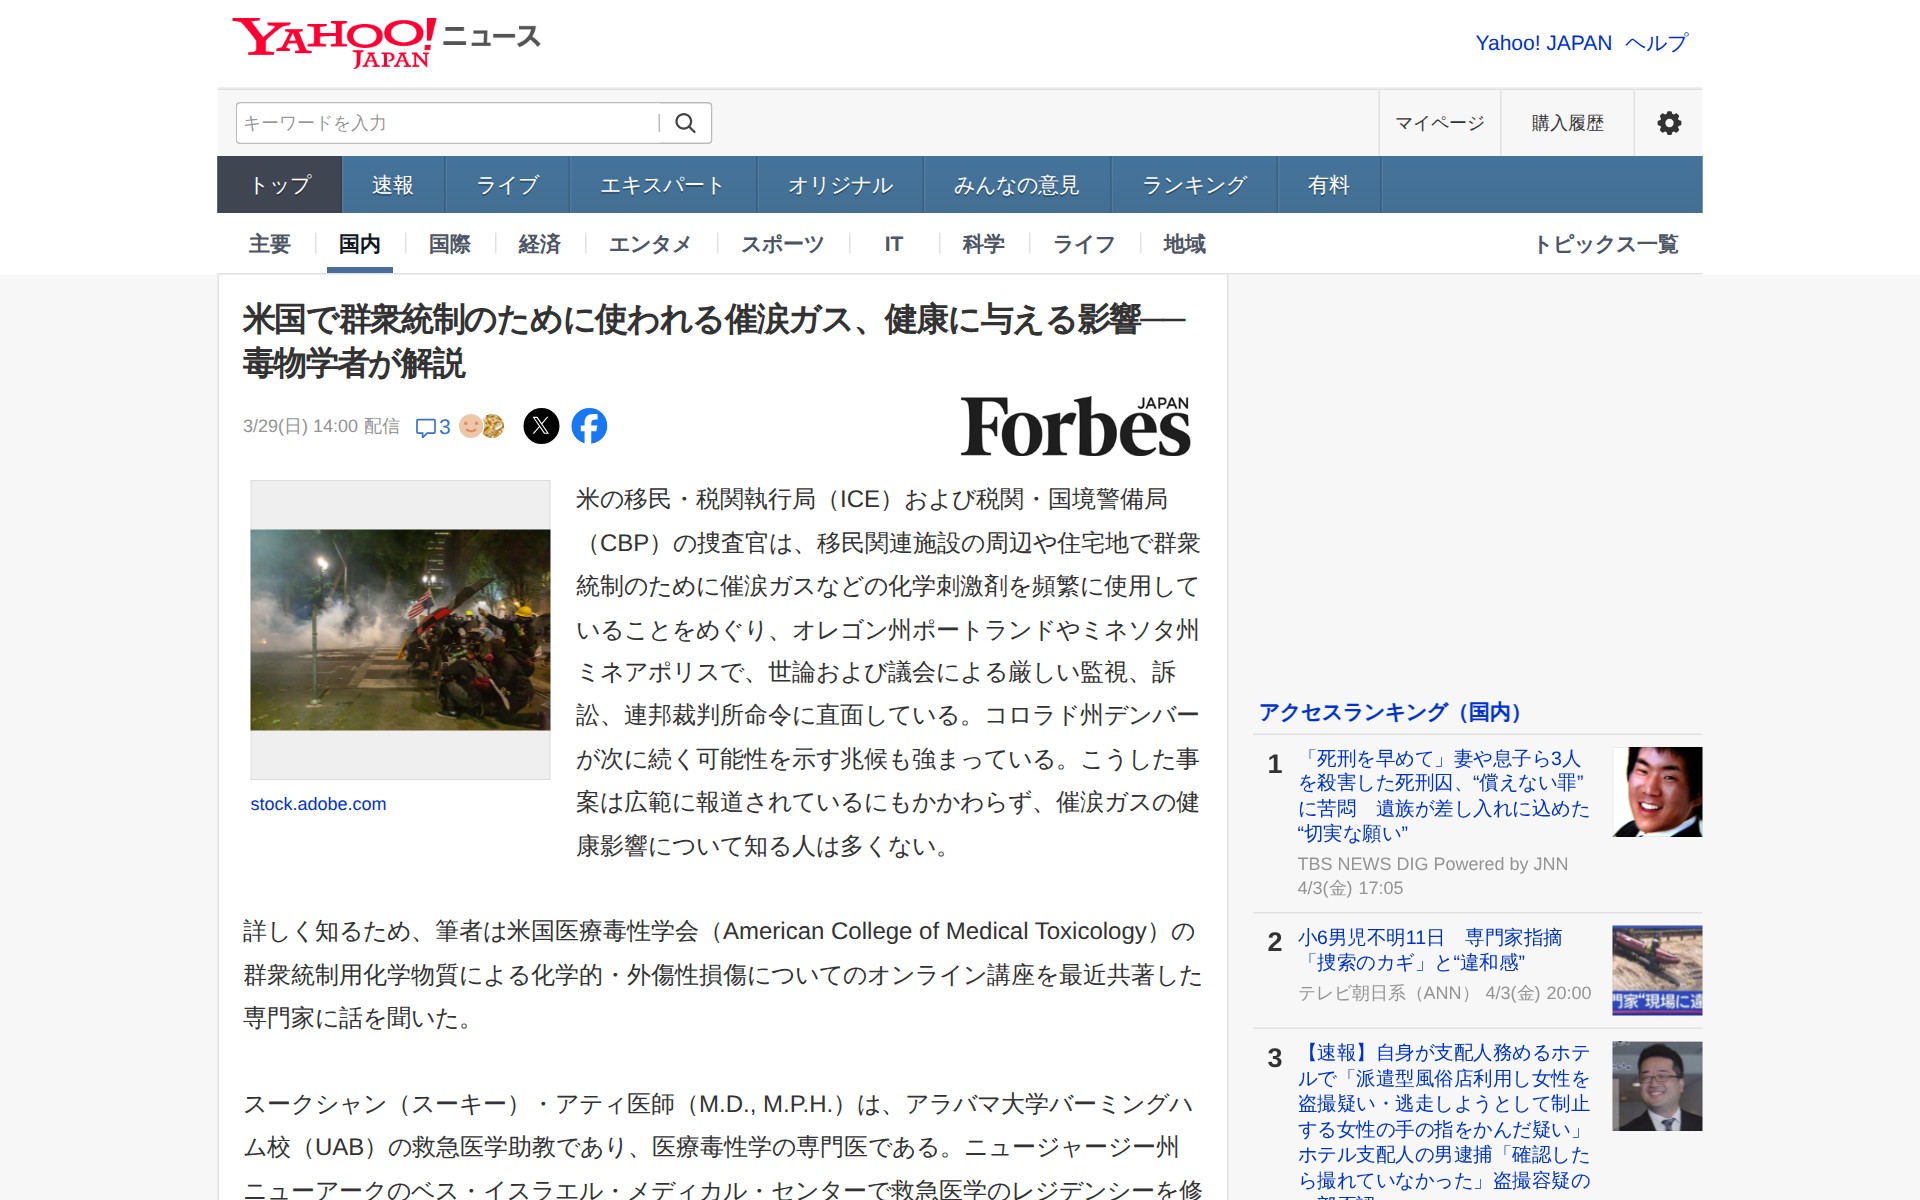The image size is (1920, 1200).
Task: Open the トピックス一覧 link
Action: [x=1605, y=244]
